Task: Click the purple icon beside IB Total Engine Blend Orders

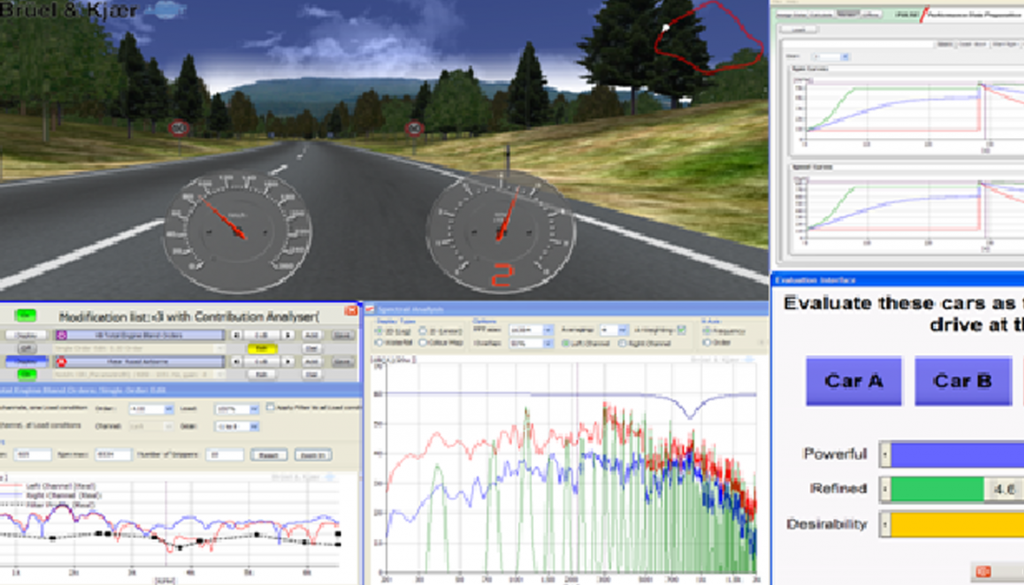Action: (x=61, y=334)
